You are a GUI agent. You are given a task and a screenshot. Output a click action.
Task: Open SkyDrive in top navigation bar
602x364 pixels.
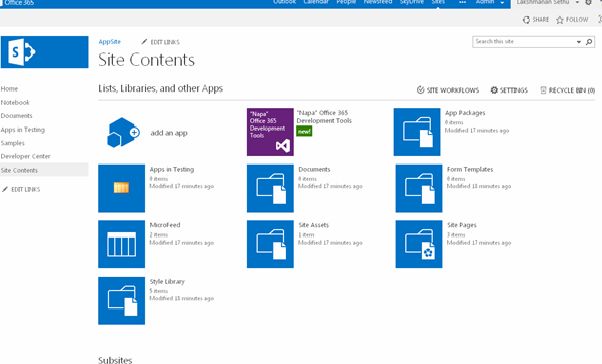tap(412, 2)
